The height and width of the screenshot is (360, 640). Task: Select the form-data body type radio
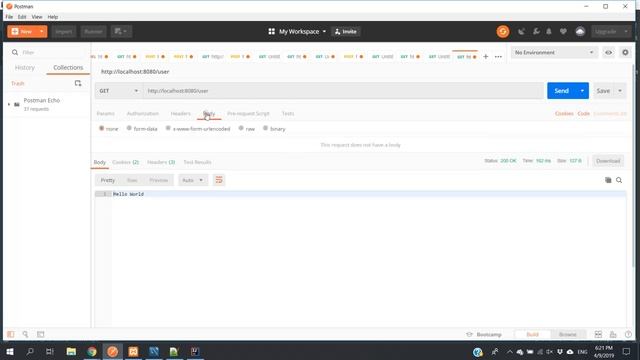coord(129,128)
